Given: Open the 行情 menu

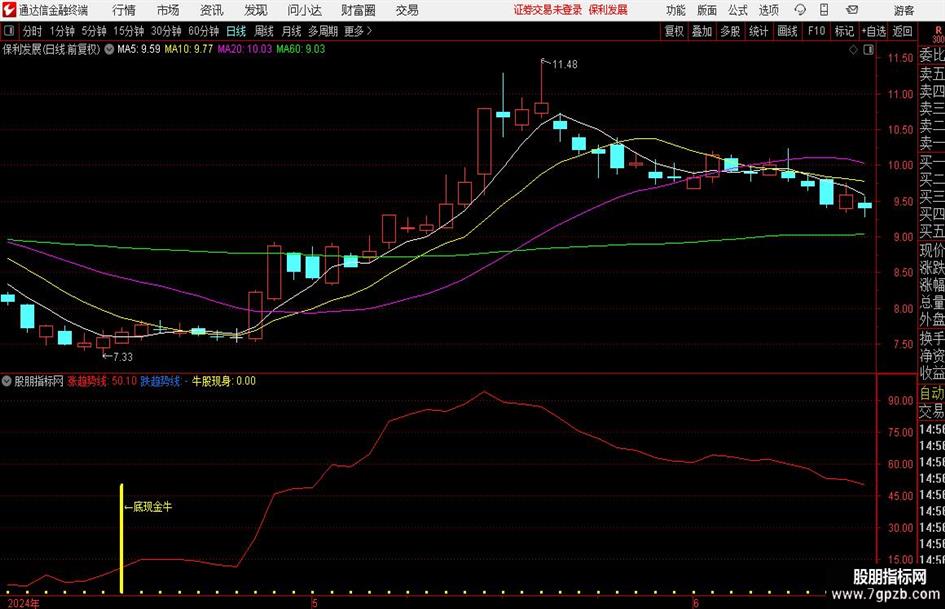Looking at the screenshot, I should coord(124,10).
